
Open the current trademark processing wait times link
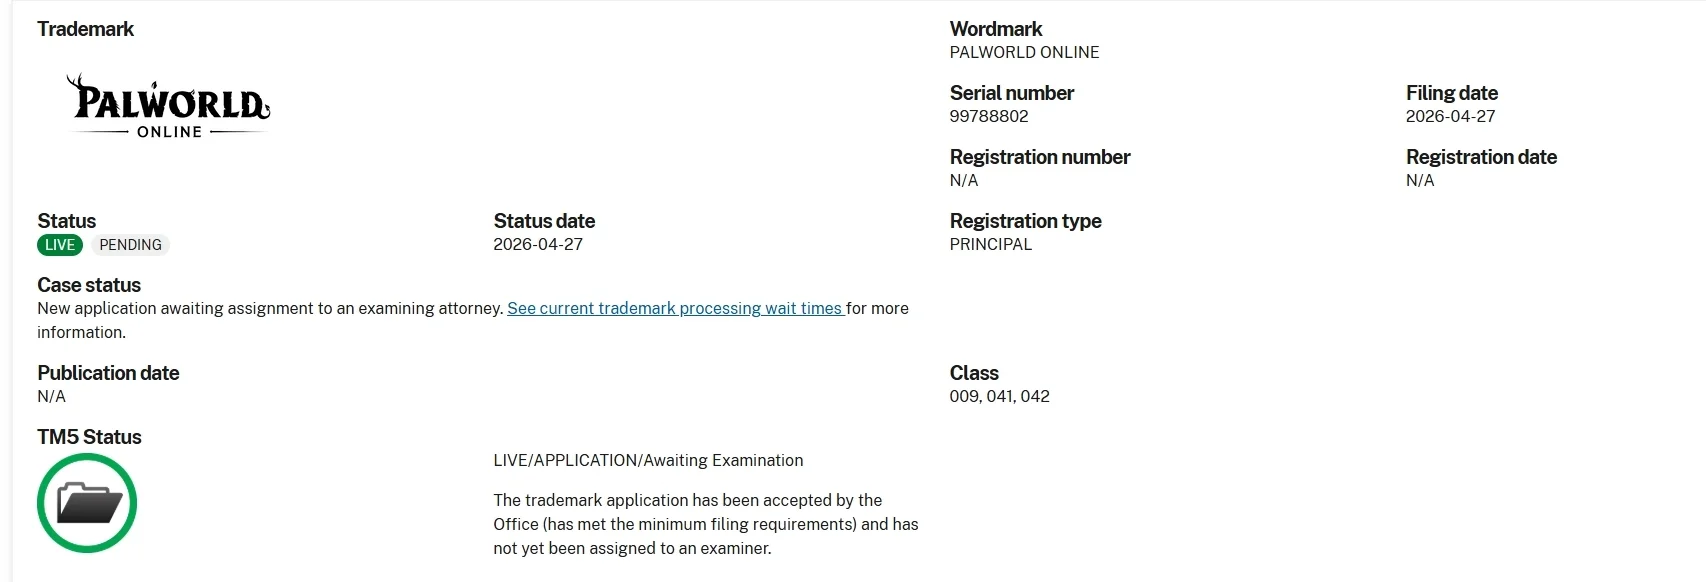click(676, 308)
